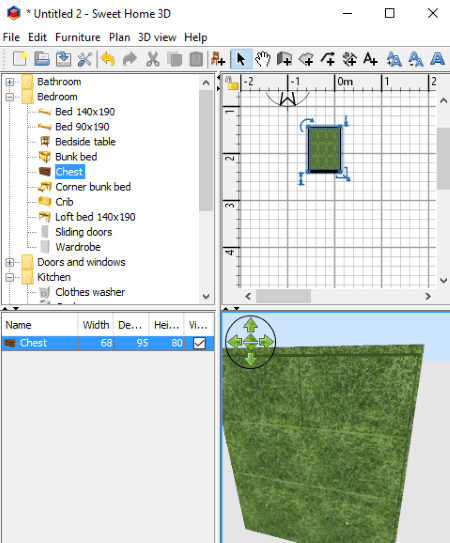Open the File menu

[x=11, y=37]
